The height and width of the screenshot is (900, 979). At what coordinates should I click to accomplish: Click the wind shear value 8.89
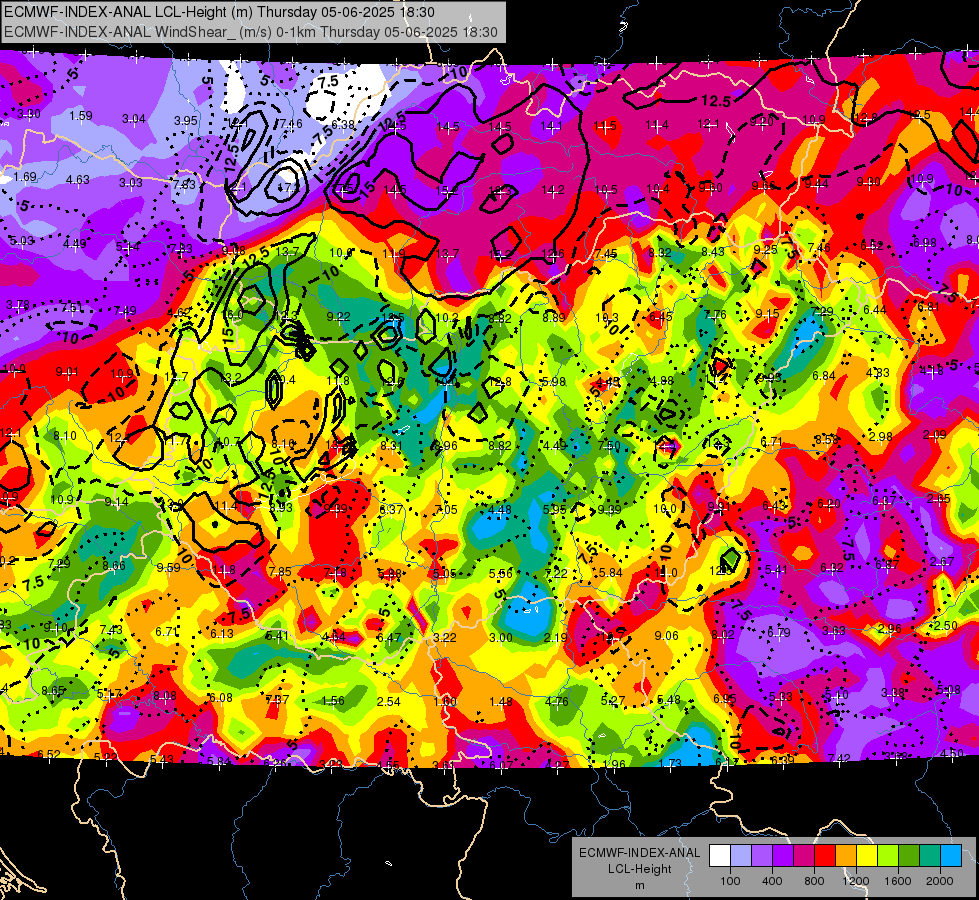coord(554,317)
